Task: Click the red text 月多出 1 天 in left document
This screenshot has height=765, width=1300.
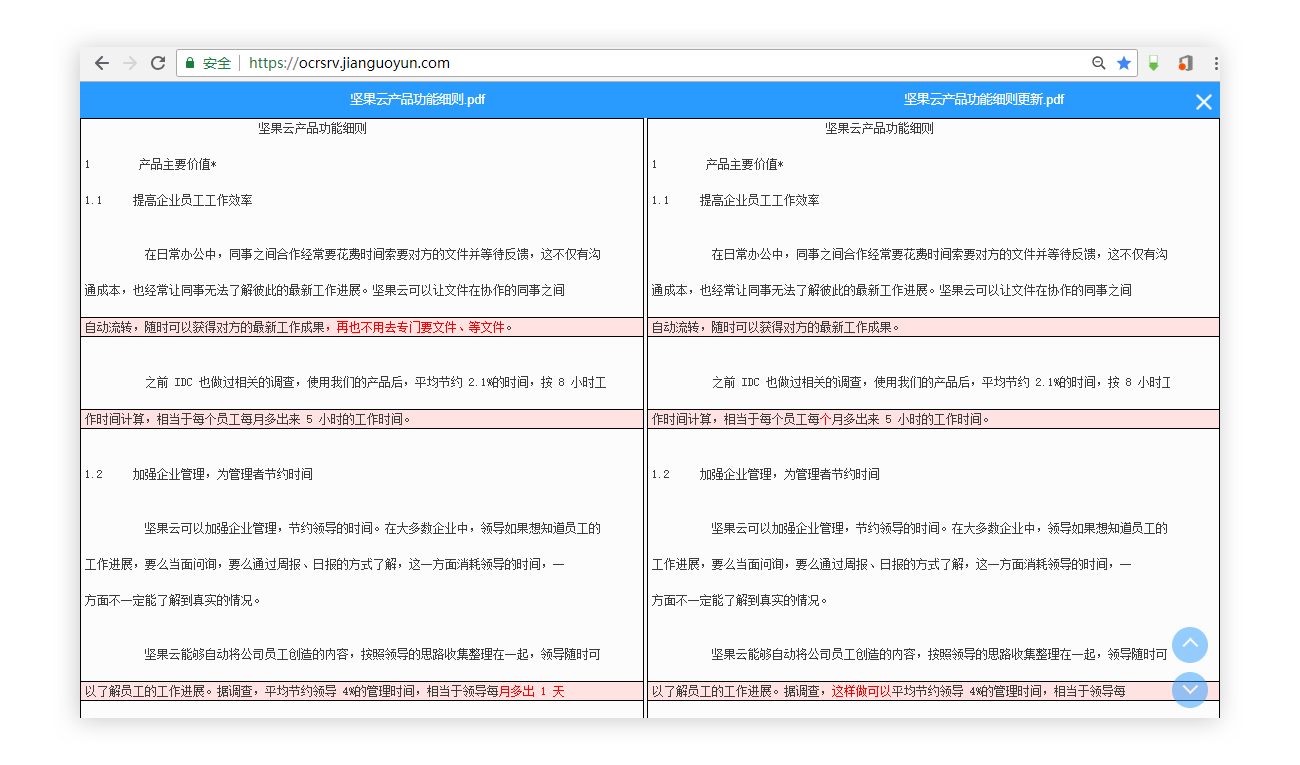Action: (x=532, y=691)
